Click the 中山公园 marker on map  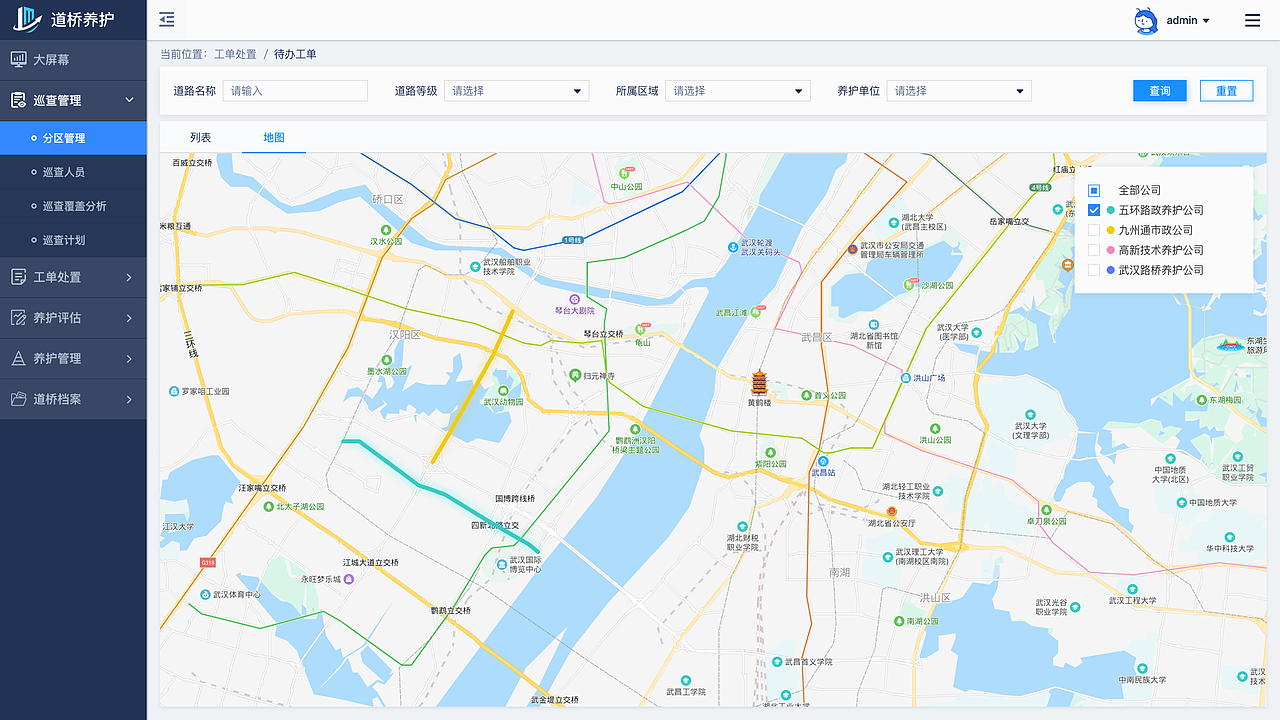coord(626,175)
